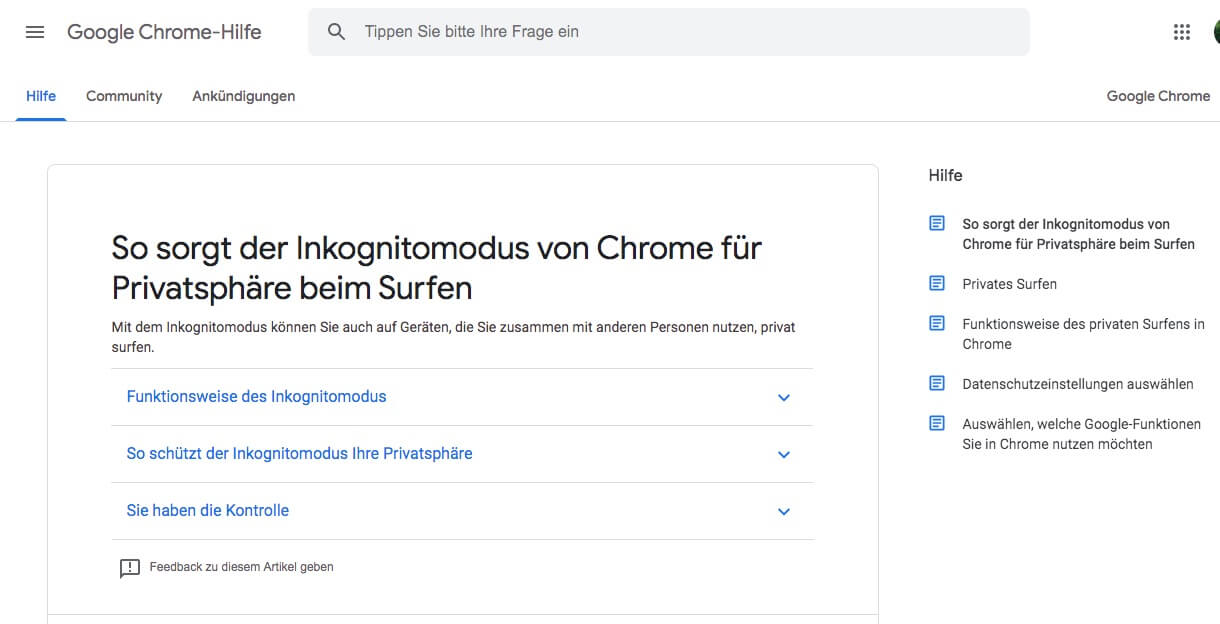Open section Funktionsweise des Inkognitomodus

(x=462, y=397)
